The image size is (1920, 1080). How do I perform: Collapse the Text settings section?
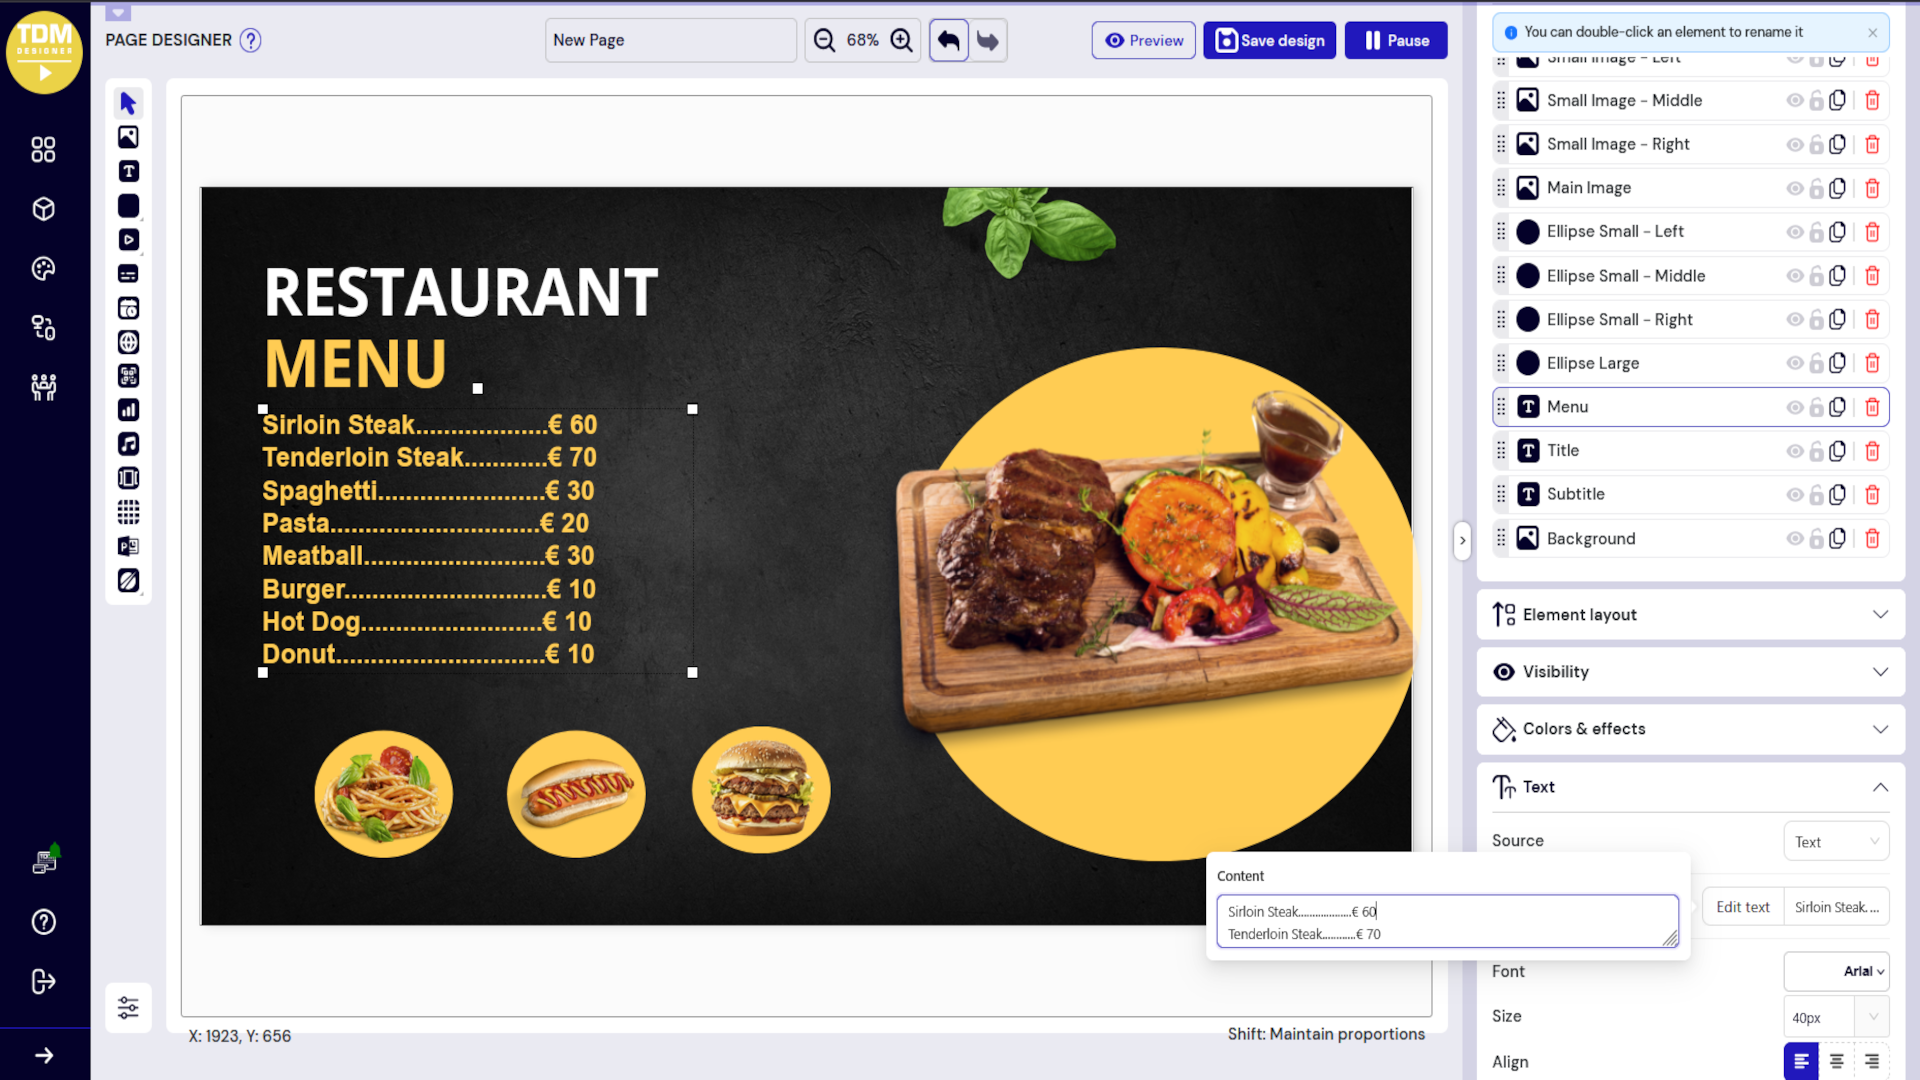(x=1879, y=787)
